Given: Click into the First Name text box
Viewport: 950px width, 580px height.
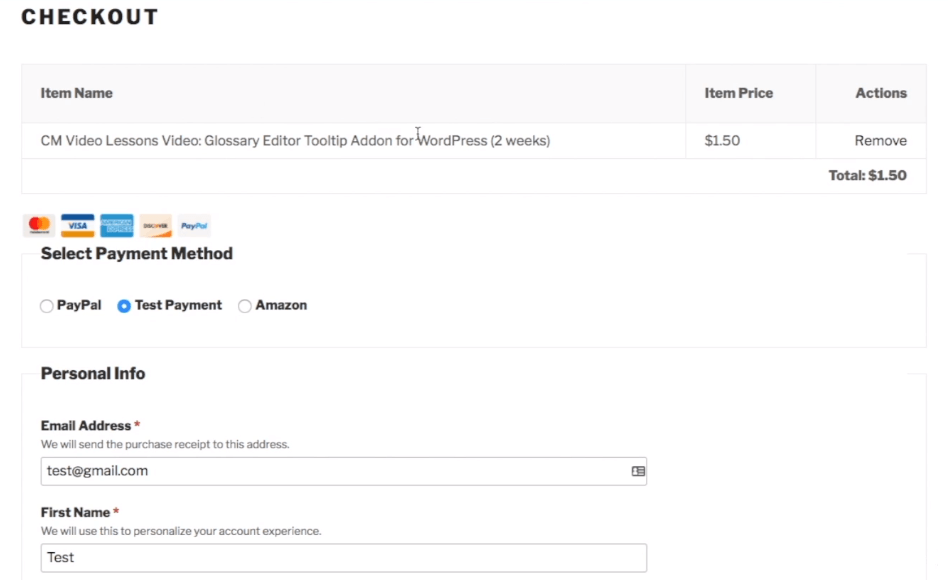Looking at the screenshot, I should (343, 557).
